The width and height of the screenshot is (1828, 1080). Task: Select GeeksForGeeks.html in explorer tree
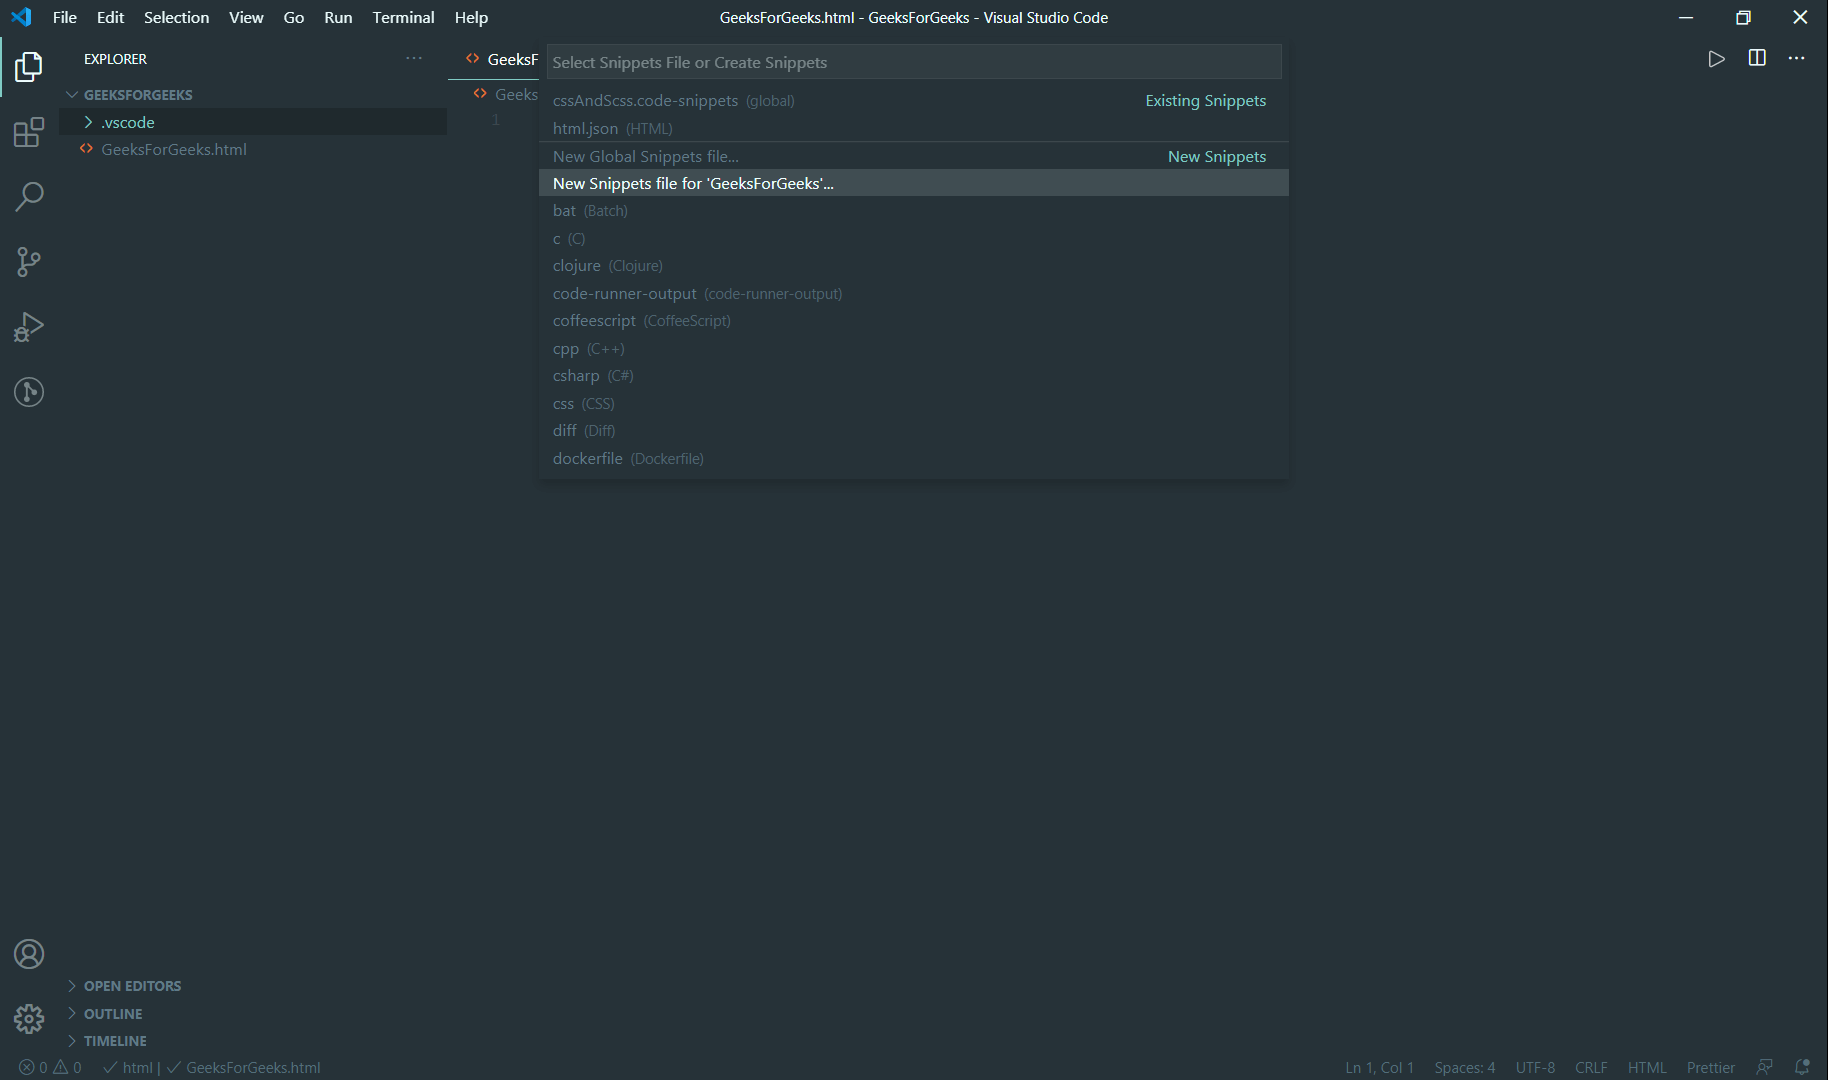pyautogui.click(x=253, y=149)
